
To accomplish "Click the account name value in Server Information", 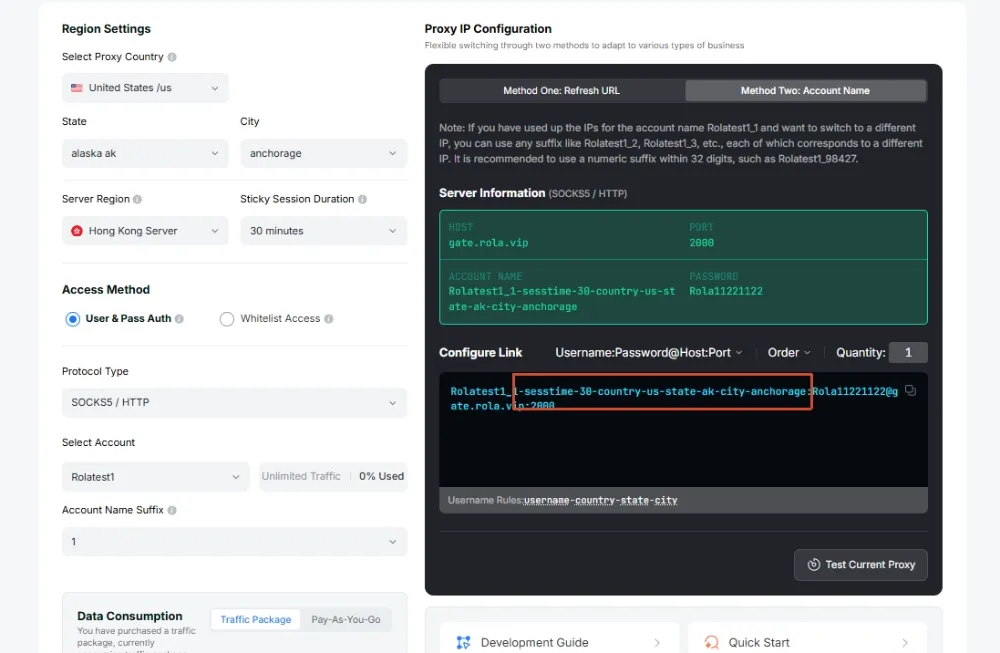I will (x=562, y=299).
